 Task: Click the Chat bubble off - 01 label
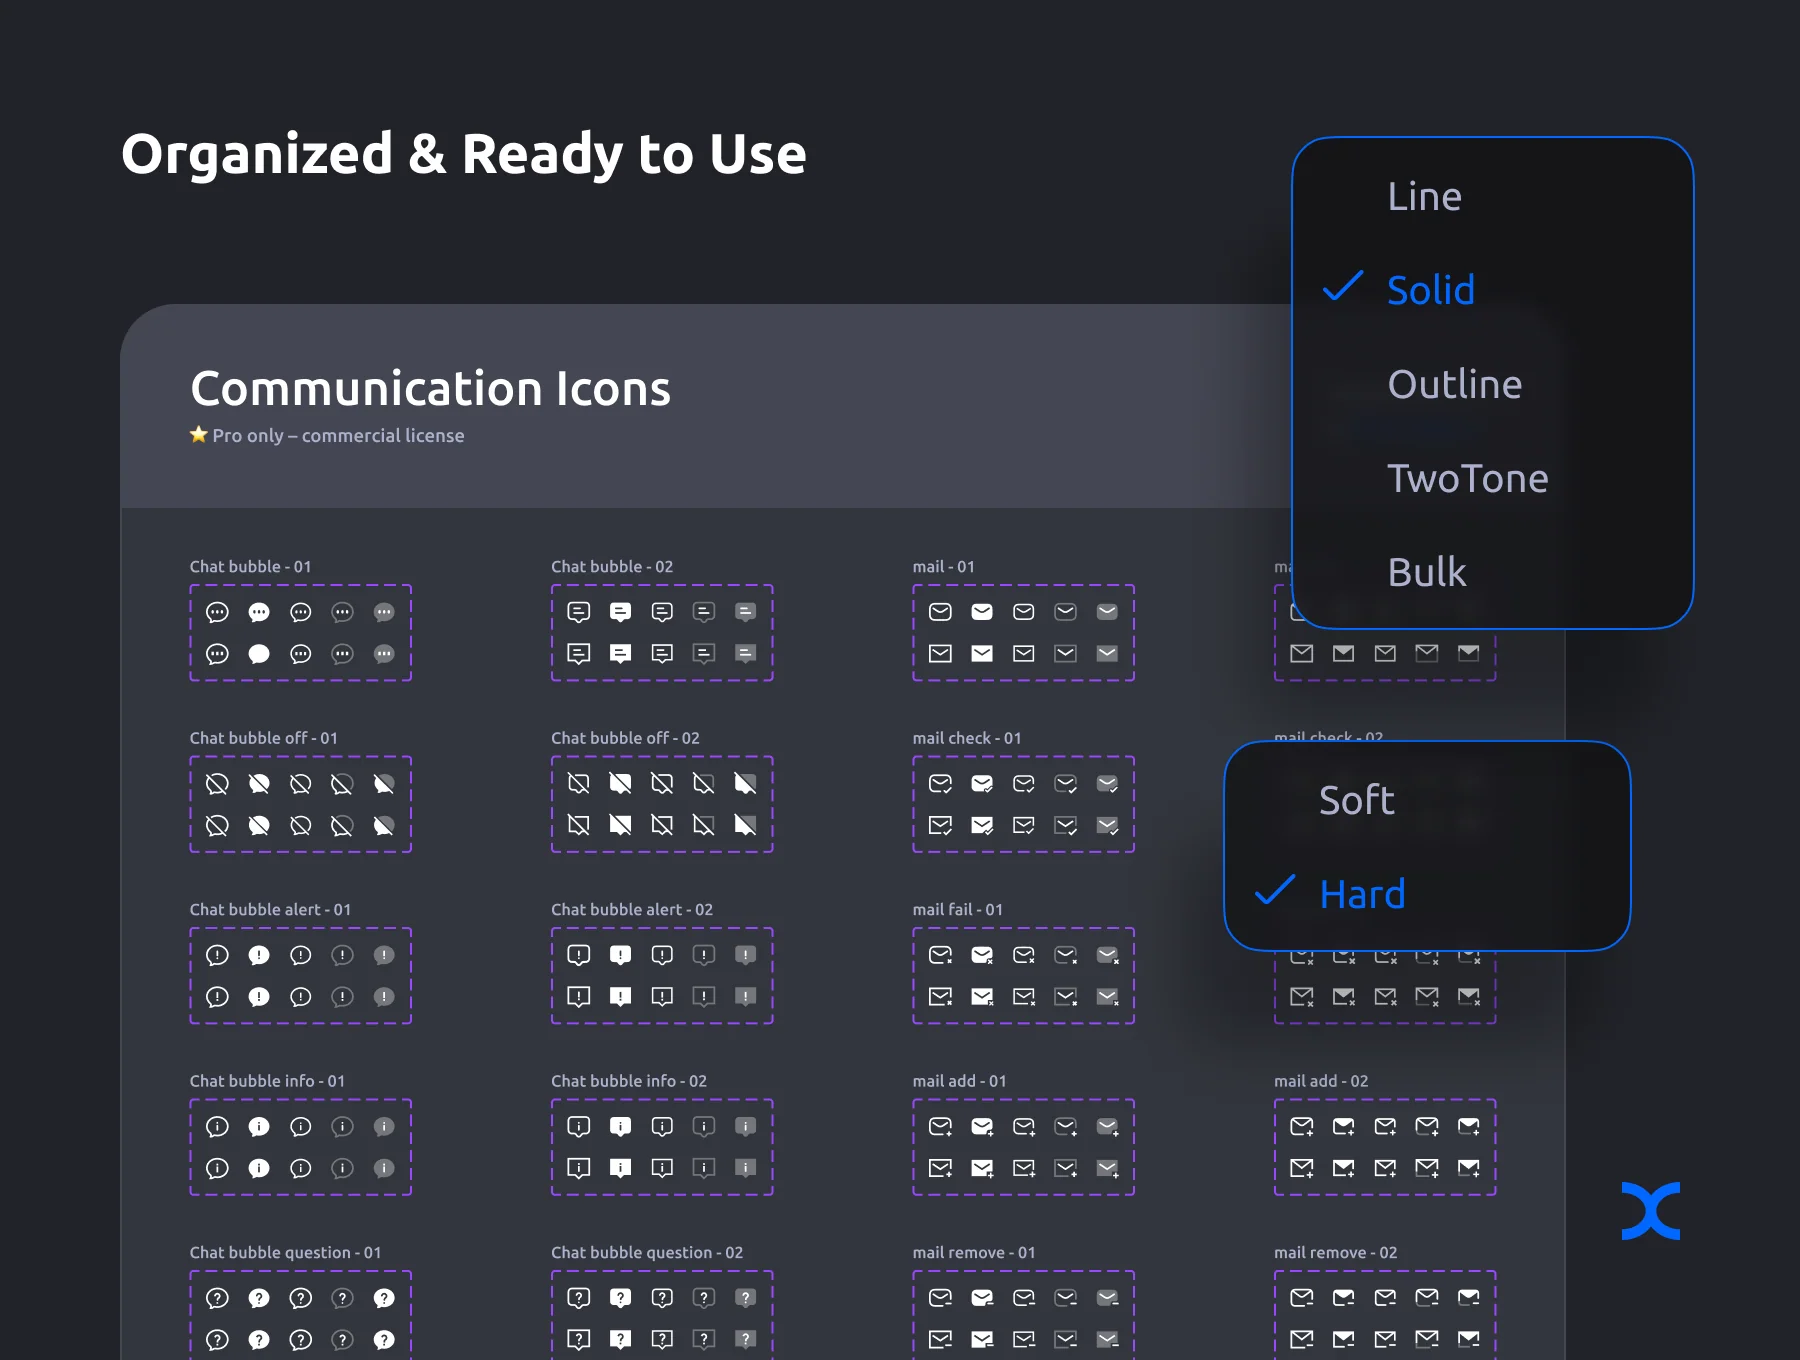264,738
